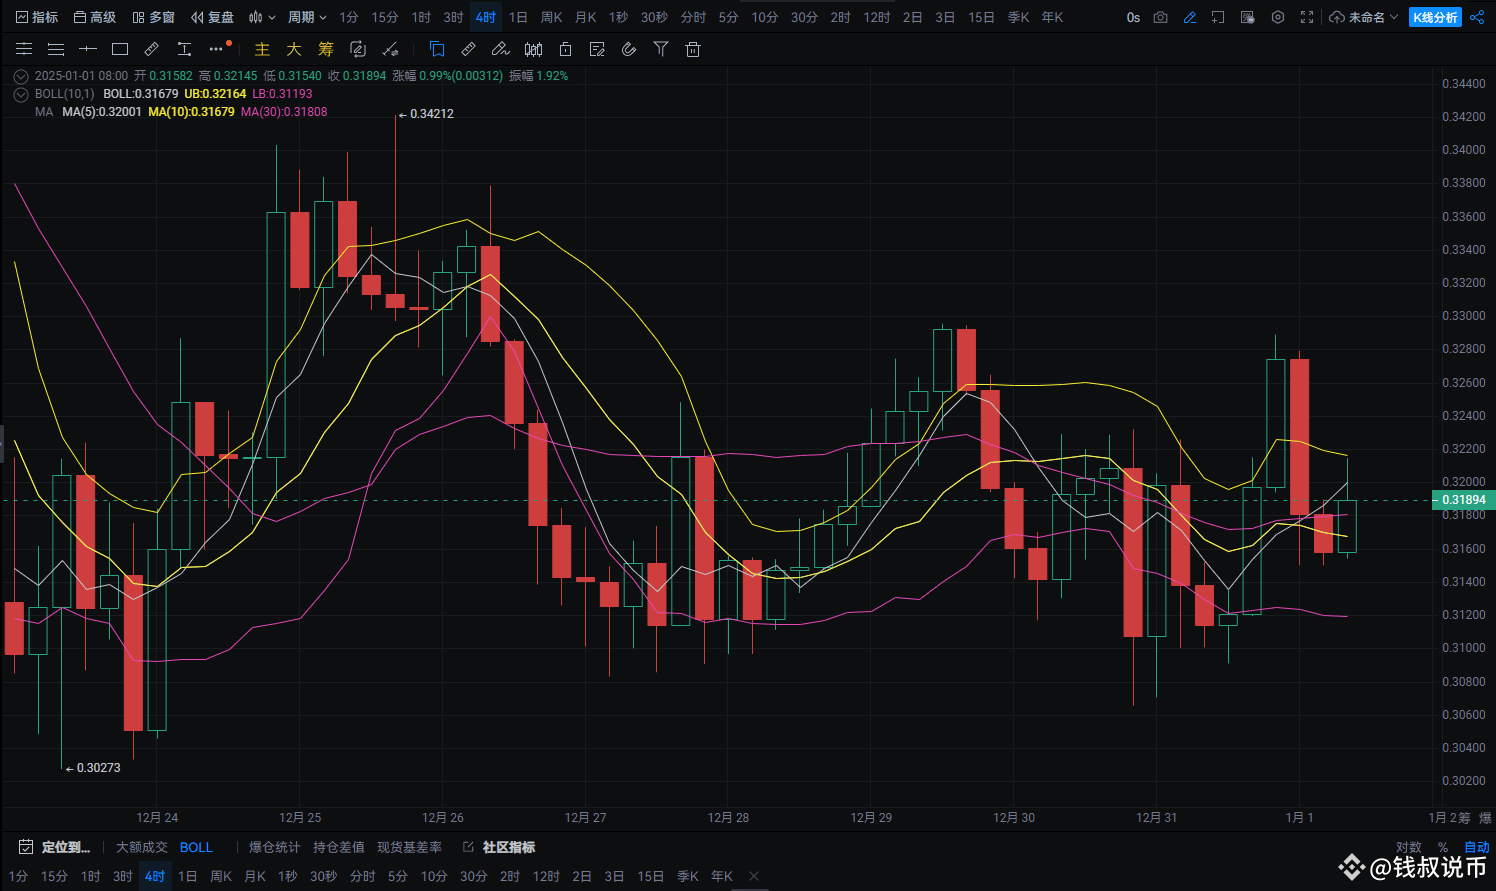Click 定位到 locate date button
This screenshot has width=1496, height=891.
55,847
